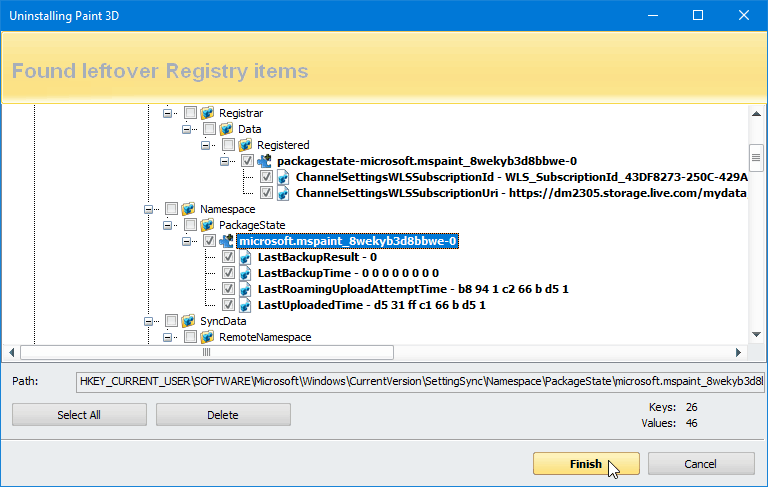Click the horizontal scrollbar thumb
This screenshot has width=768, height=492.
207,352
